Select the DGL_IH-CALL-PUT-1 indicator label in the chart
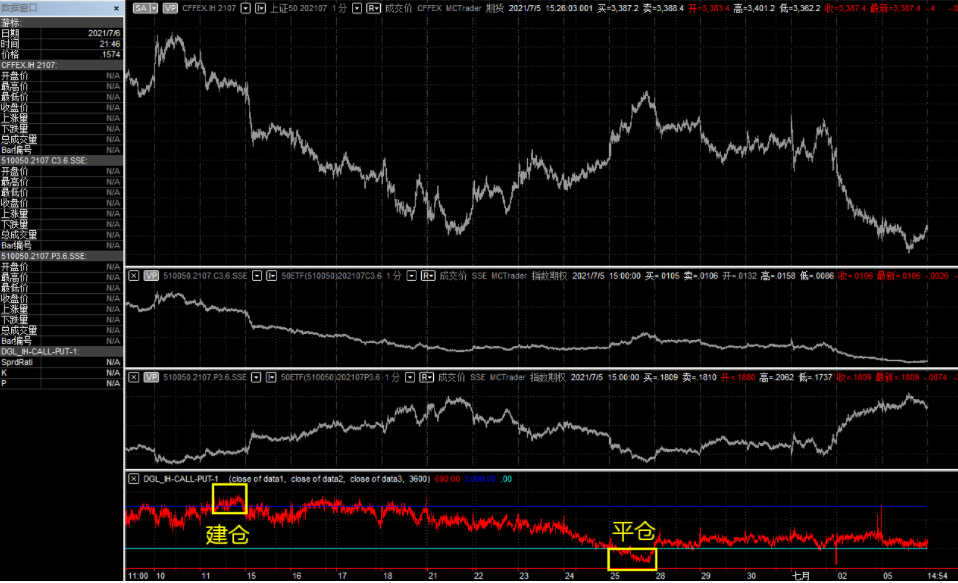This screenshot has height=583, width=958. point(181,479)
